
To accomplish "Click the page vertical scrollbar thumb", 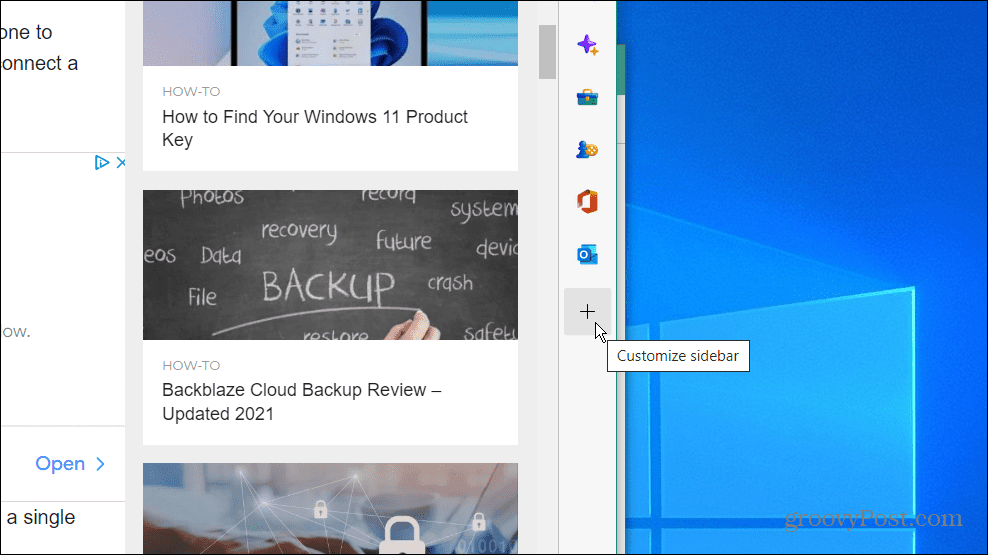I will (547, 52).
